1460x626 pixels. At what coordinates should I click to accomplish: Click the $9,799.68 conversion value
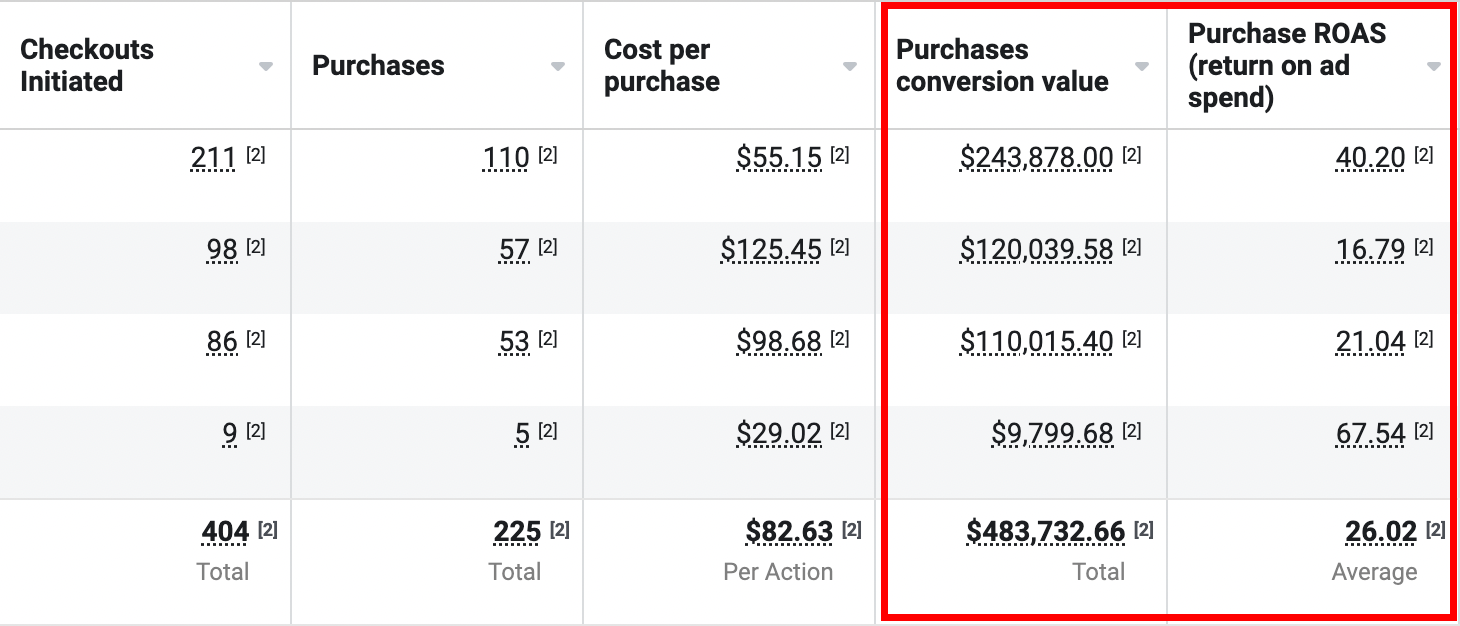tap(1053, 434)
